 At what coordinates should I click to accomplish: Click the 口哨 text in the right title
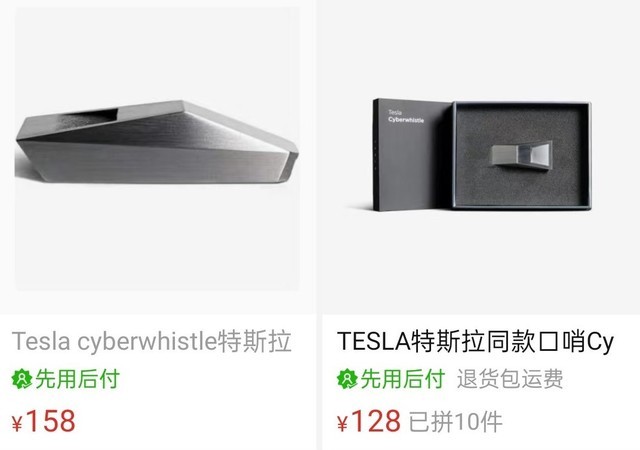click(563, 341)
